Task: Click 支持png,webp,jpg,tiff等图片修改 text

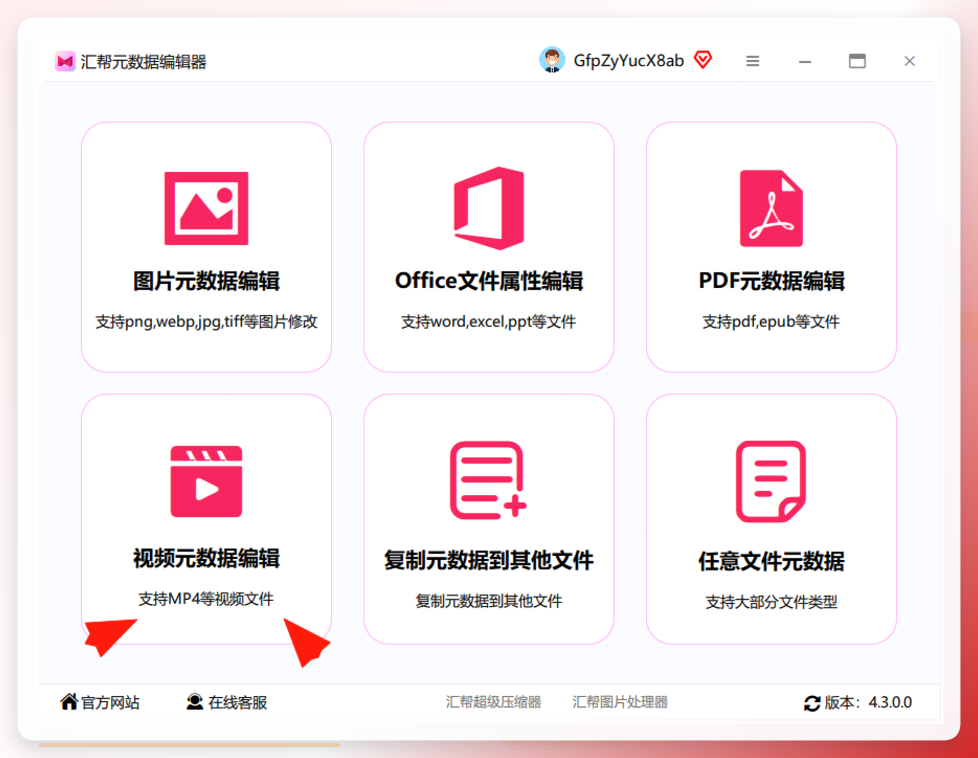Action: tap(206, 322)
